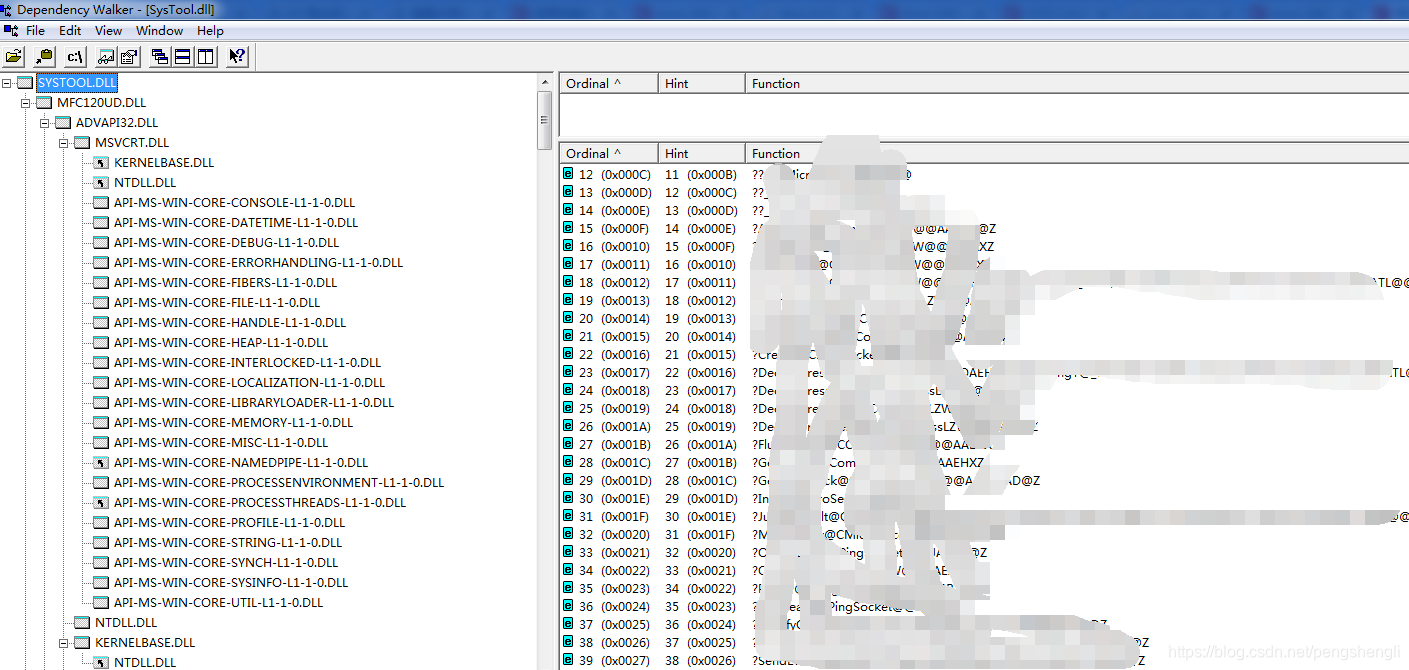The height and width of the screenshot is (670, 1409).
Task: Collapse the lower KERNELBASE.DLL node
Action: (65, 643)
